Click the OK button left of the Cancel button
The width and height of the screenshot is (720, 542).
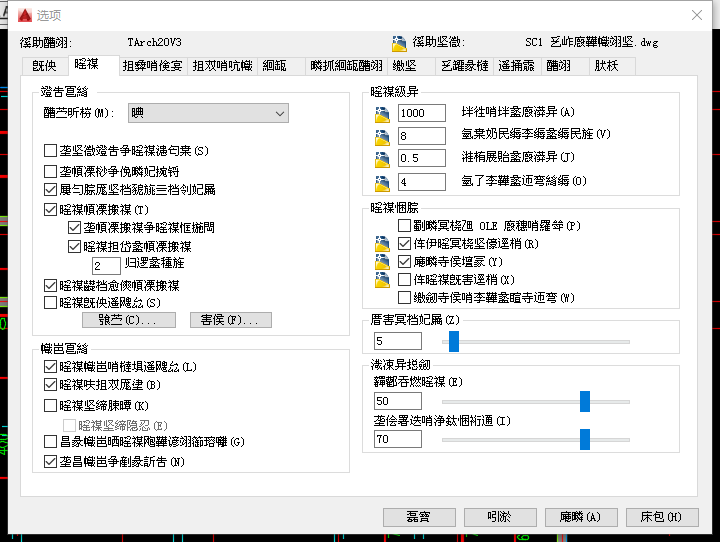click(x=419, y=517)
